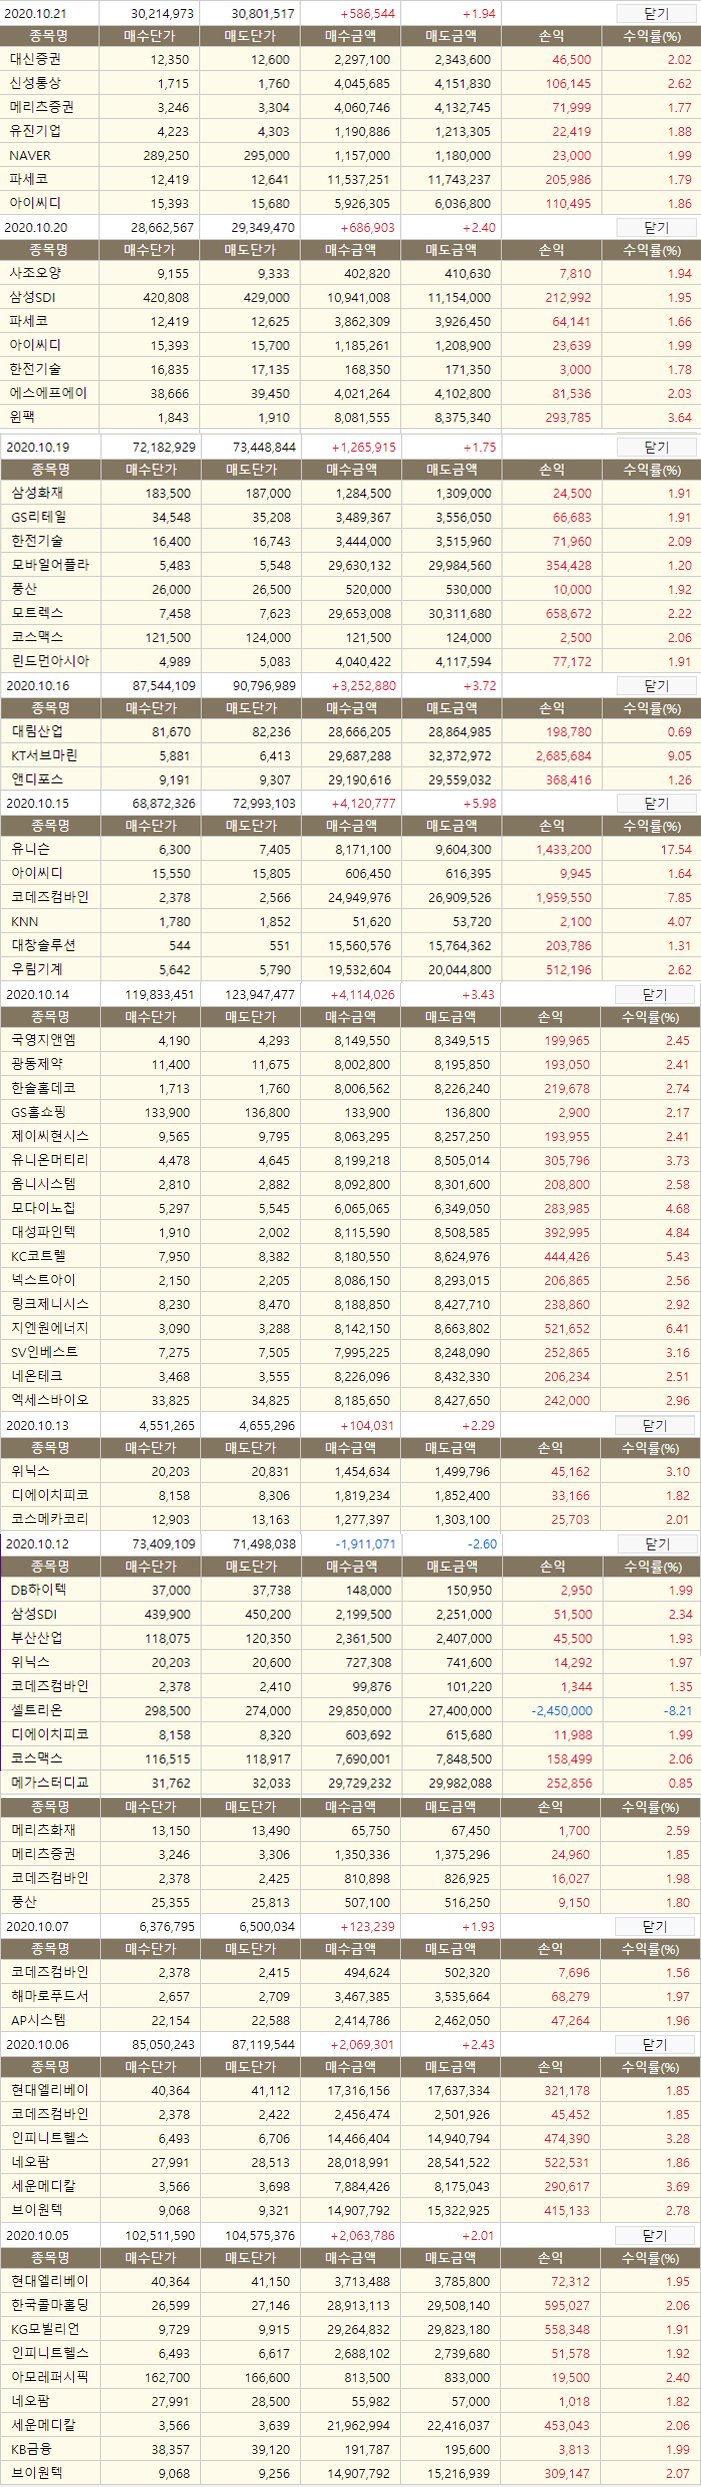The width and height of the screenshot is (701, 2487).
Task: Click the 에스에프에이 stock name
Action: click(48, 393)
